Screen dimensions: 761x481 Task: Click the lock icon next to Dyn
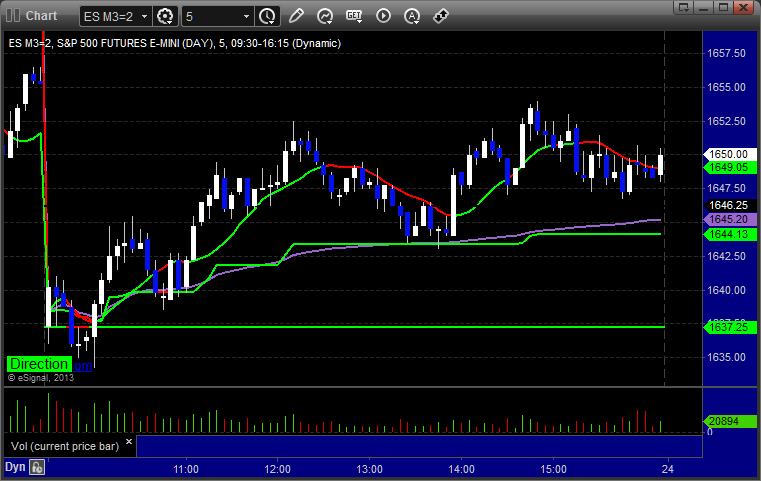tap(37, 466)
